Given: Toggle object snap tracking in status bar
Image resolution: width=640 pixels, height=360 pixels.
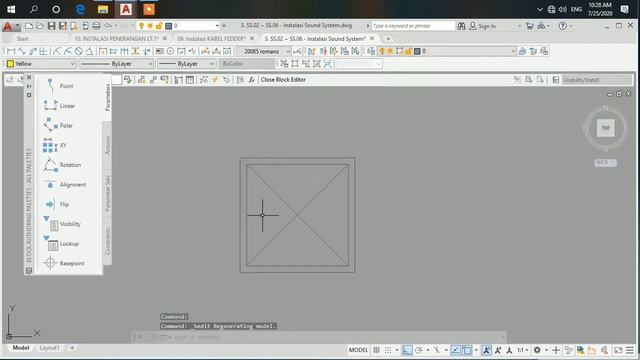Looking at the screenshot, I should [456, 350].
